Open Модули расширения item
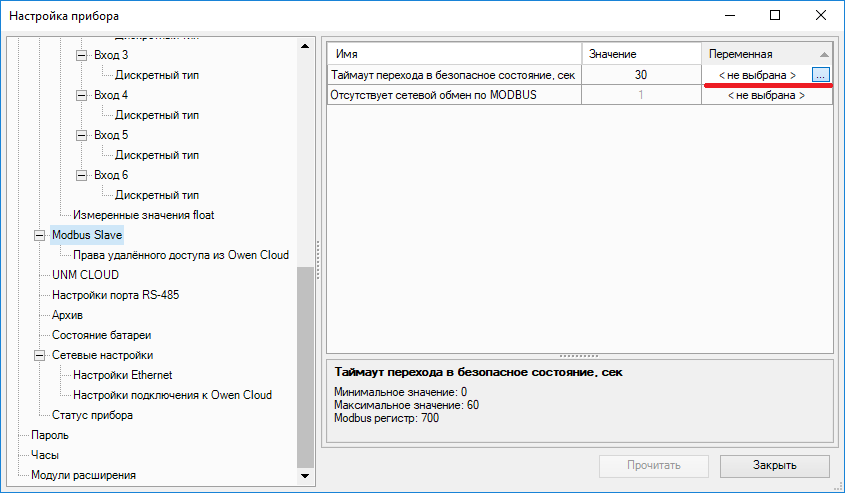Screen dimensions: 845x493 click(83, 475)
